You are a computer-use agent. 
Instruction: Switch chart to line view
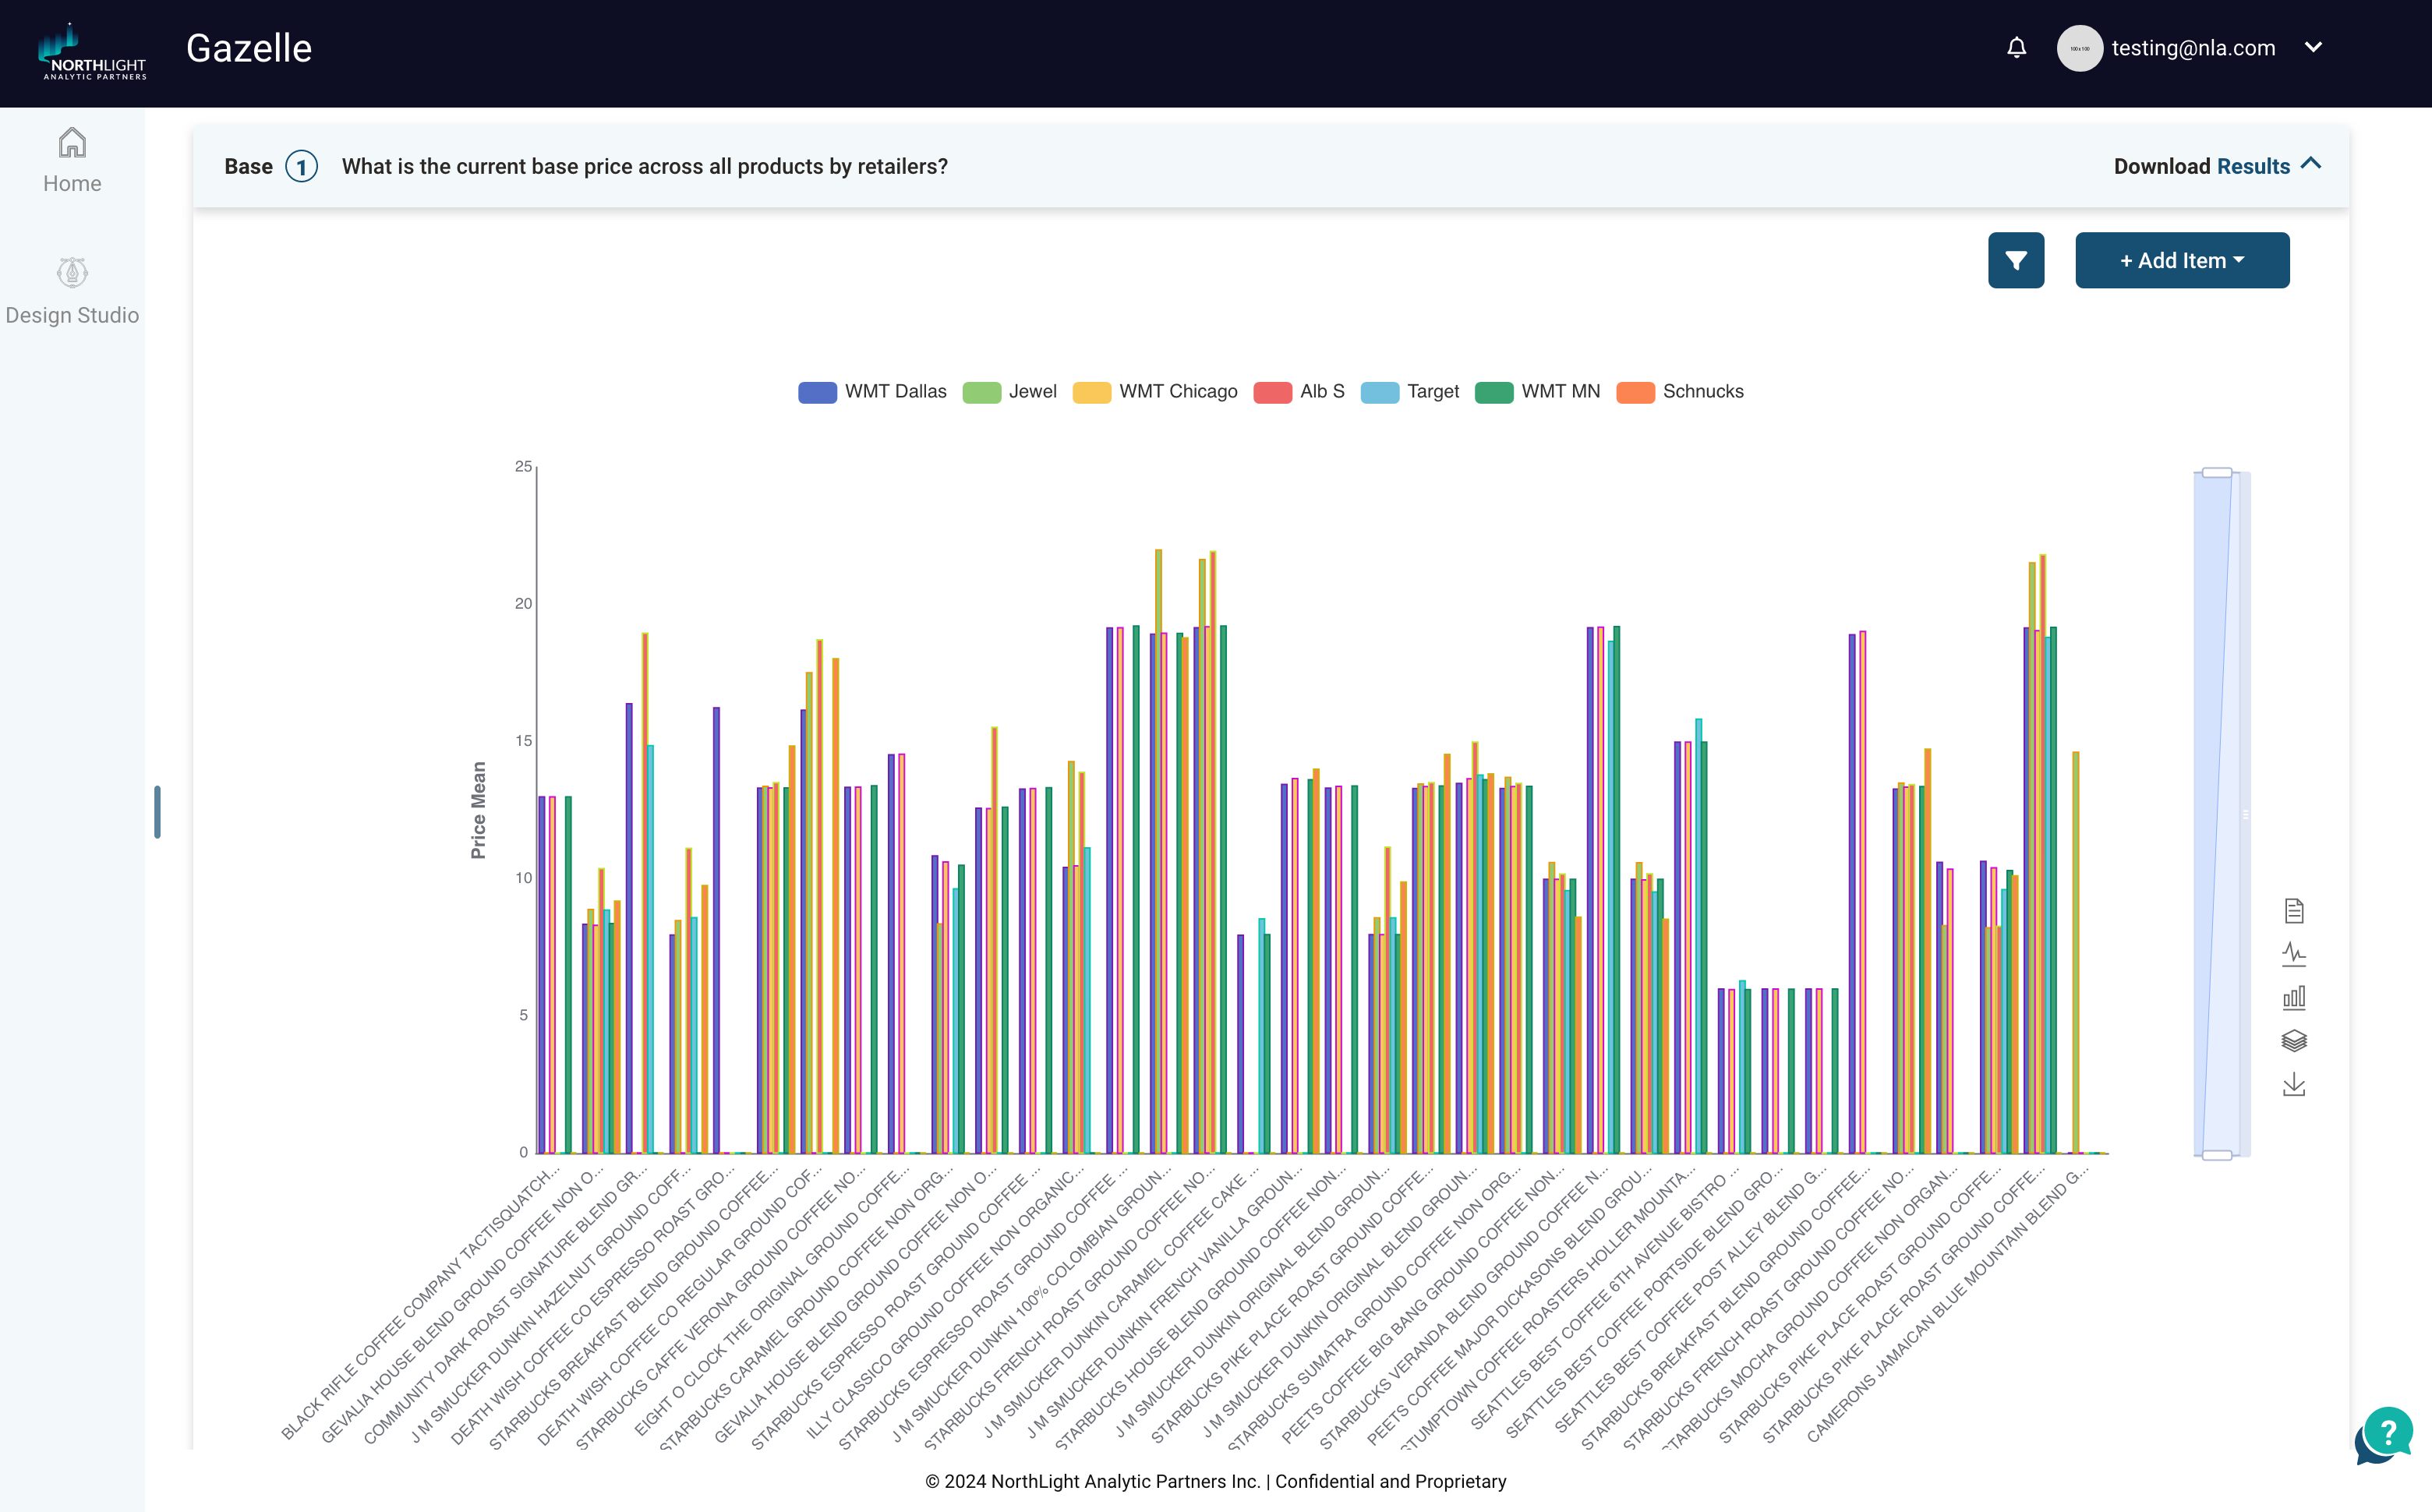2294,954
